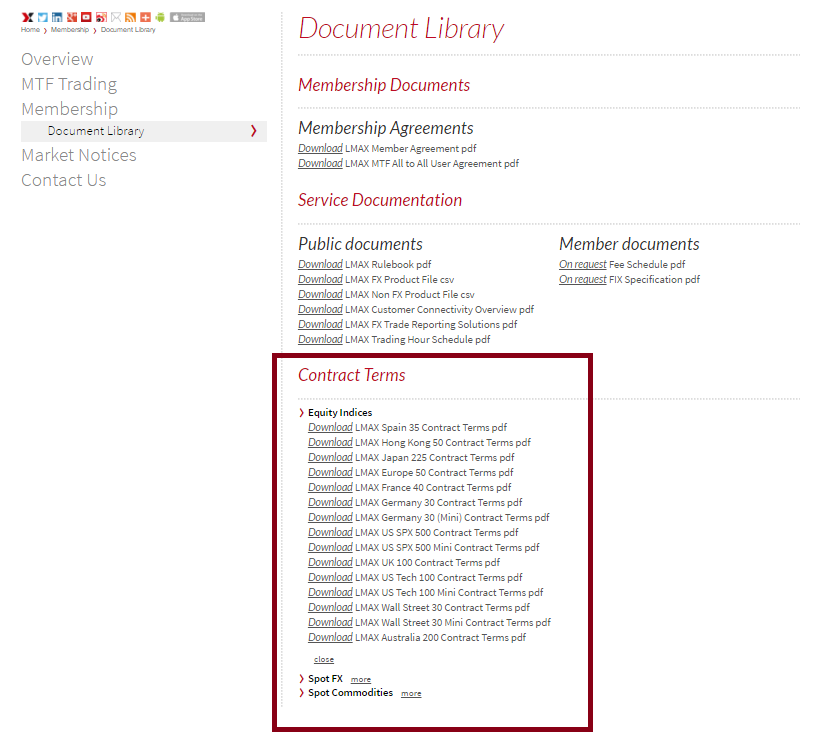
Task: Download LMAX Trading Hour Schedule pdf
Action: click(x=320, y=339)
